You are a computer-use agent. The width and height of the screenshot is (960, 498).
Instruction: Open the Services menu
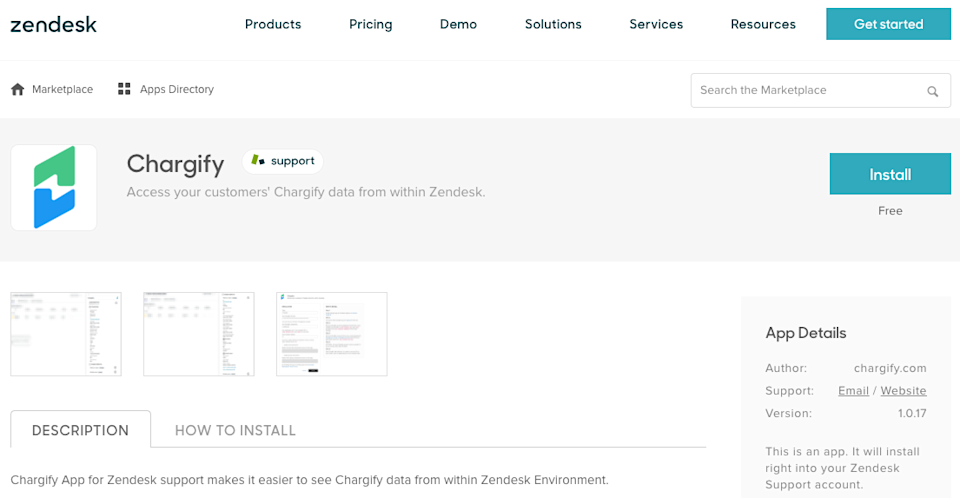tap(656, 24)
